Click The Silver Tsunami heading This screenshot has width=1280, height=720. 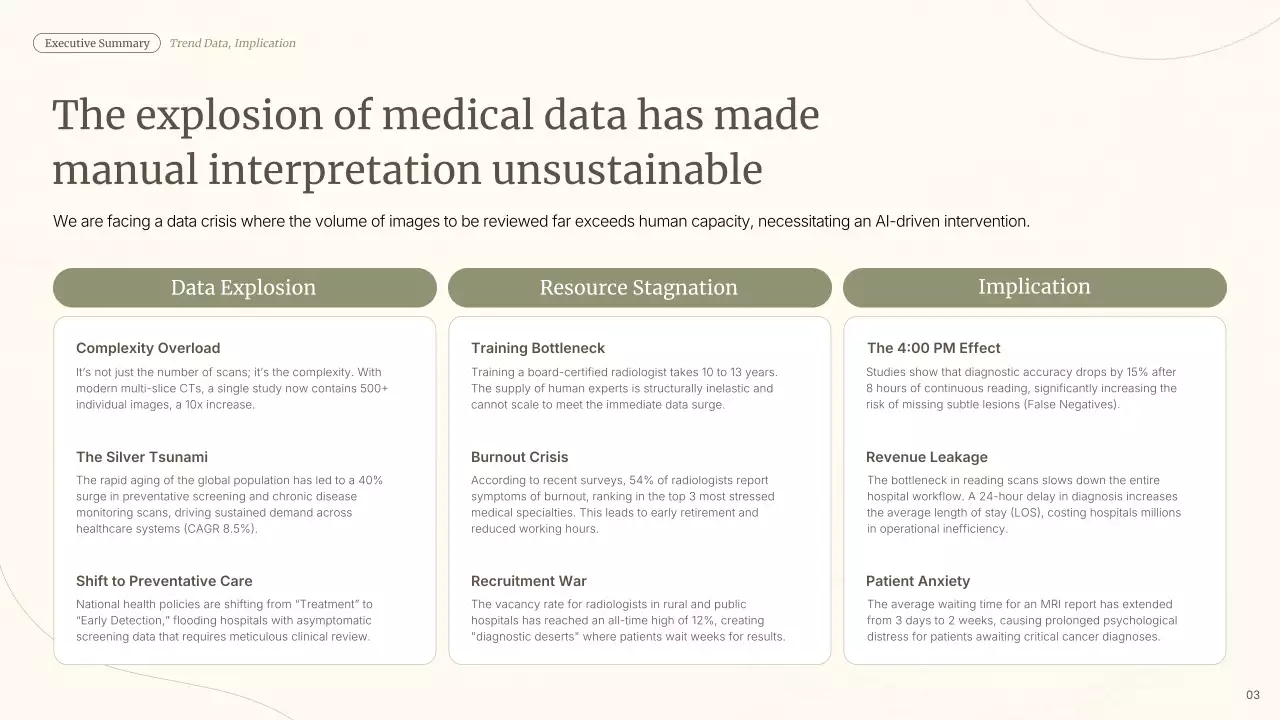(142, 457)
